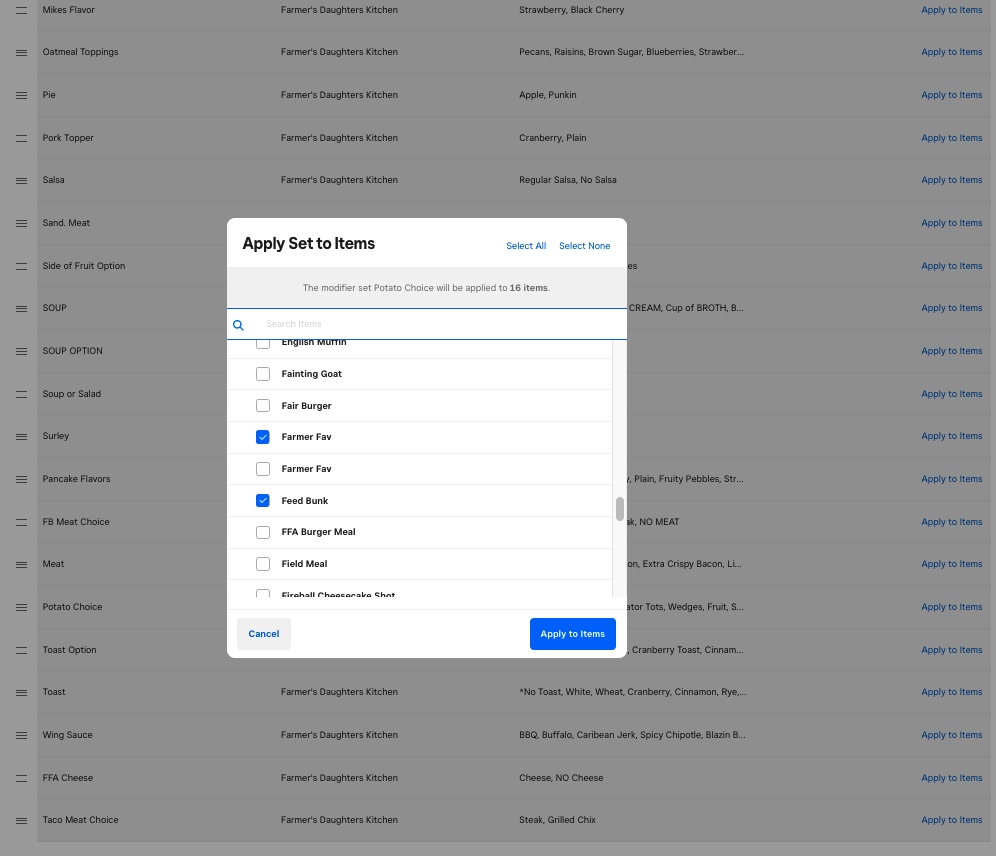
Task: Click the Taco Meat Choice reorder handle
Action: (21, 820)
